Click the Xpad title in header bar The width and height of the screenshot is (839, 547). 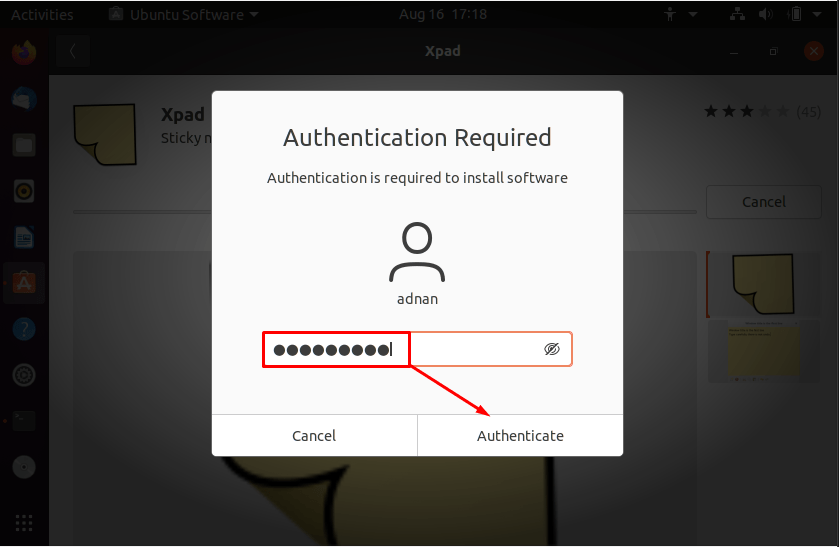(x=443, y=51)
